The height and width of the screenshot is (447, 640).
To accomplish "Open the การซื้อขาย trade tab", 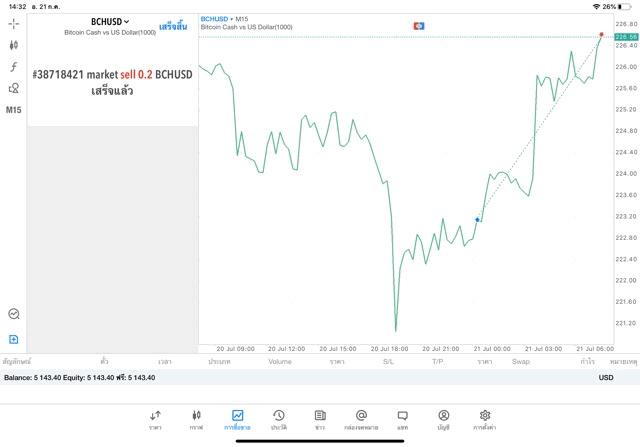I will click(237, 420).
